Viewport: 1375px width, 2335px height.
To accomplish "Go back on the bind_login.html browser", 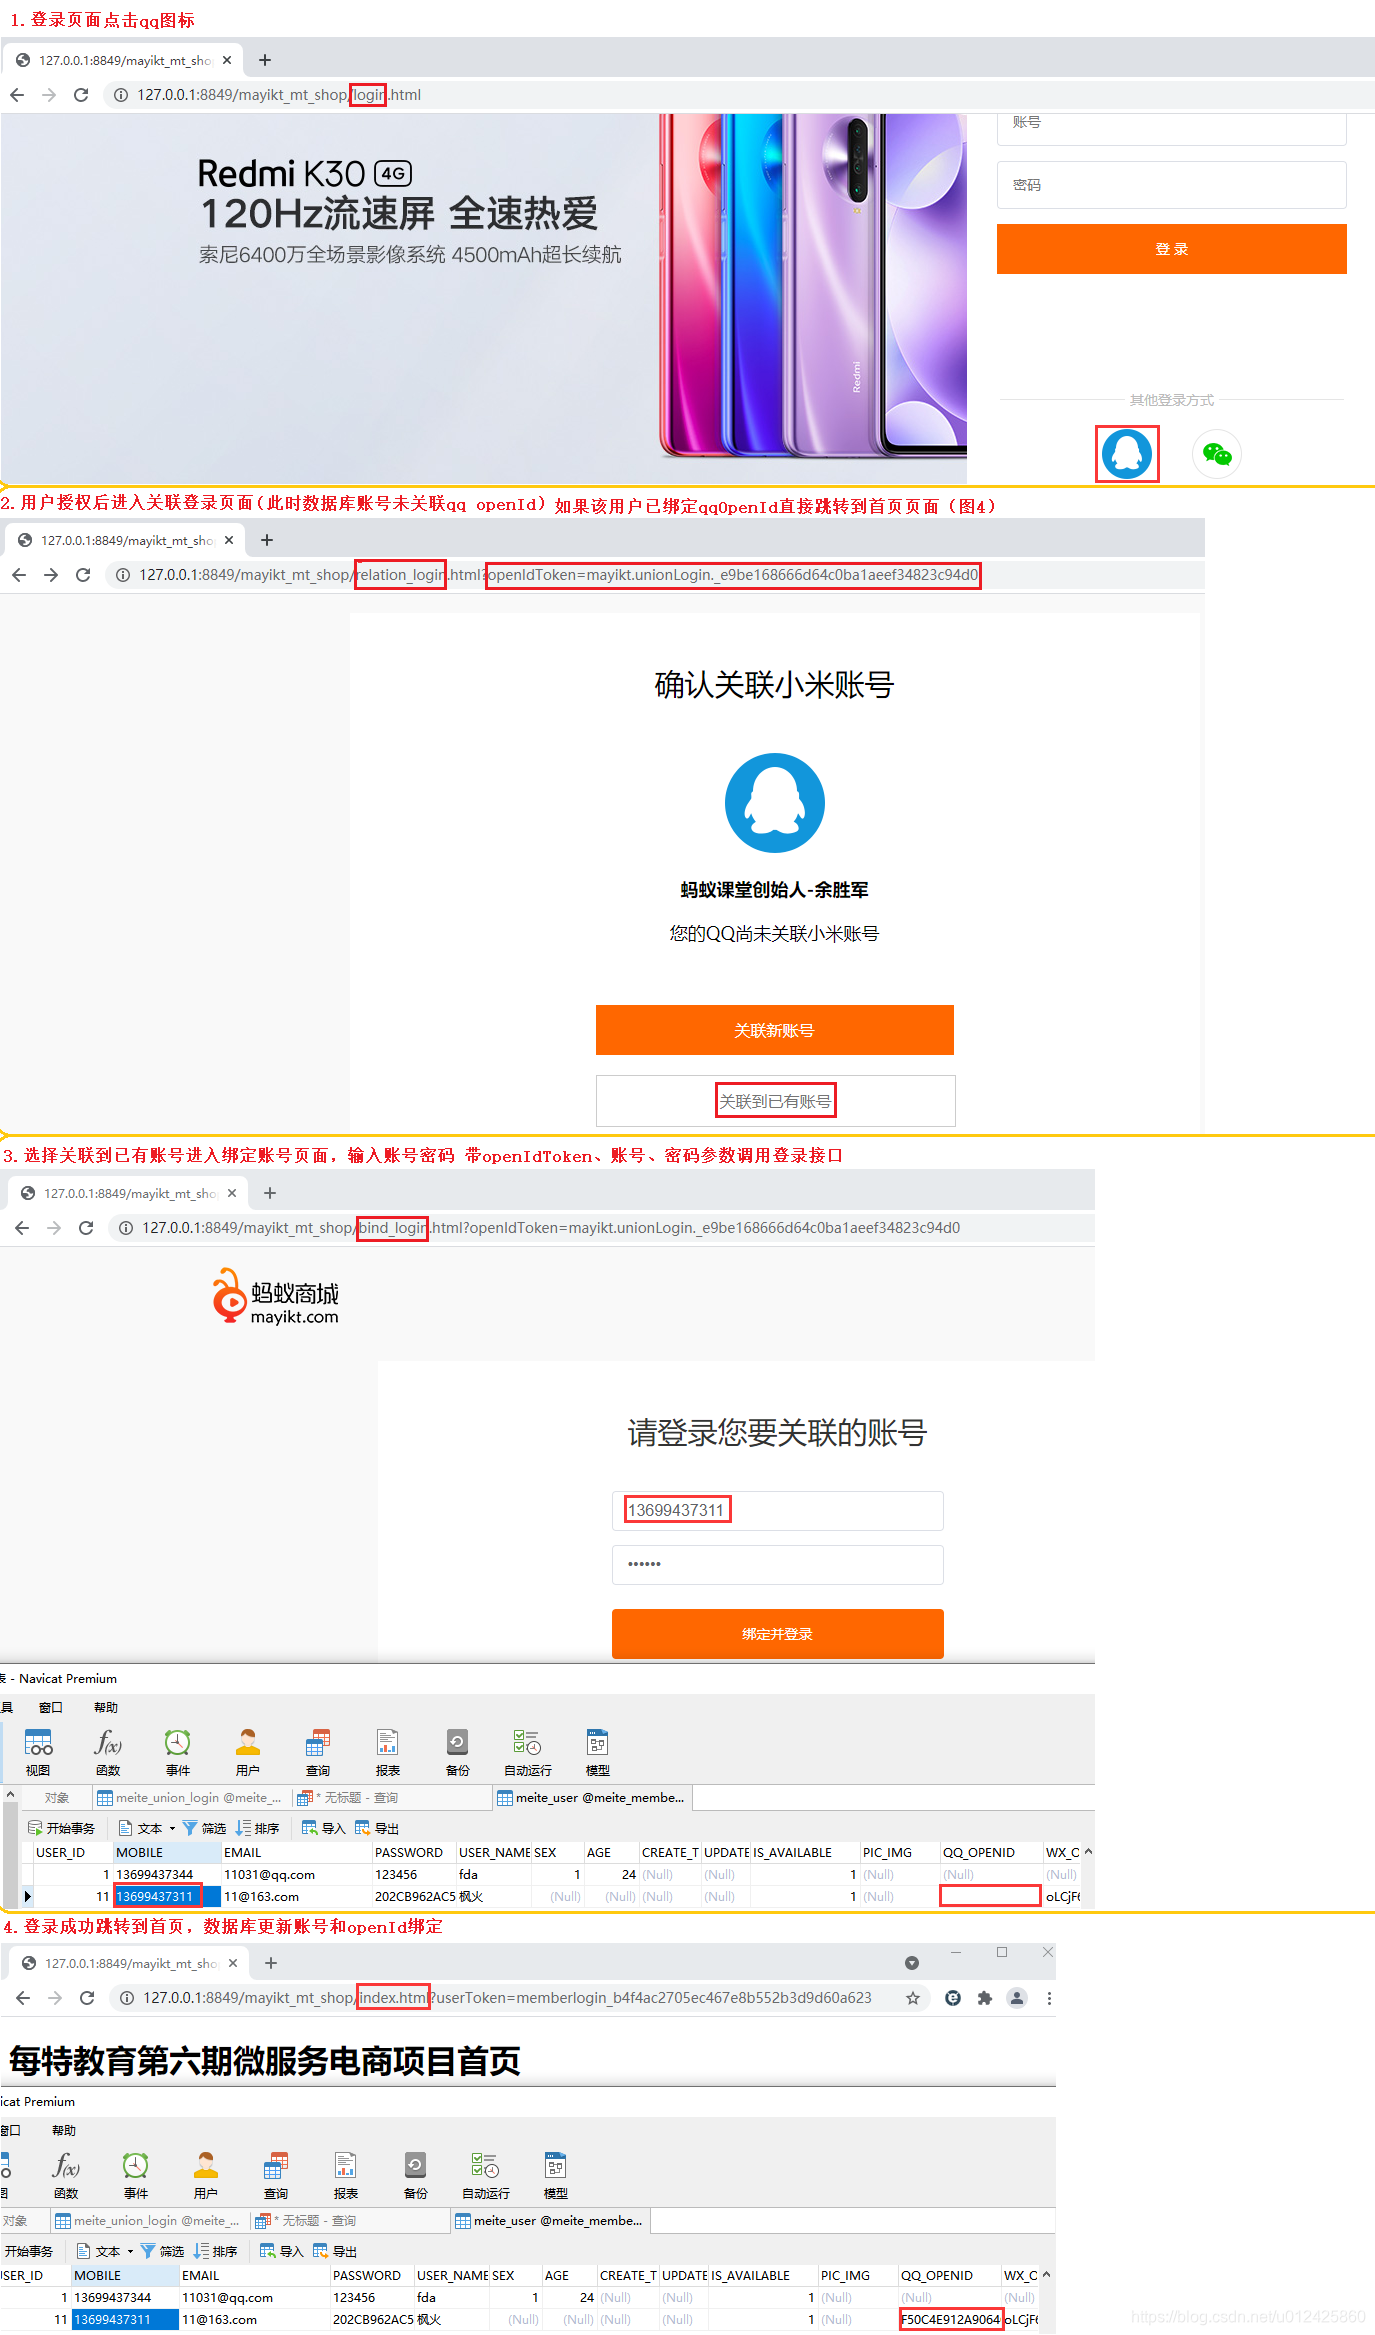I will click(22, 1228).
